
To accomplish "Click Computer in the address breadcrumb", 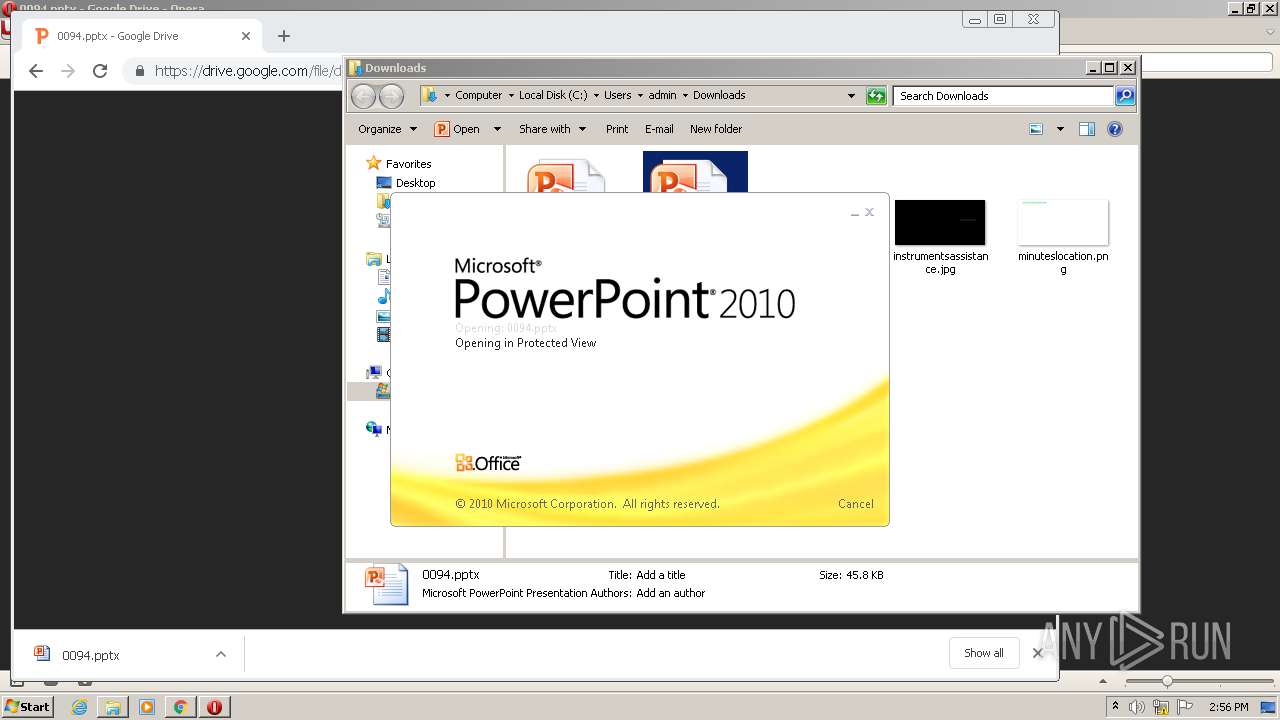I will tap(478, 96).
